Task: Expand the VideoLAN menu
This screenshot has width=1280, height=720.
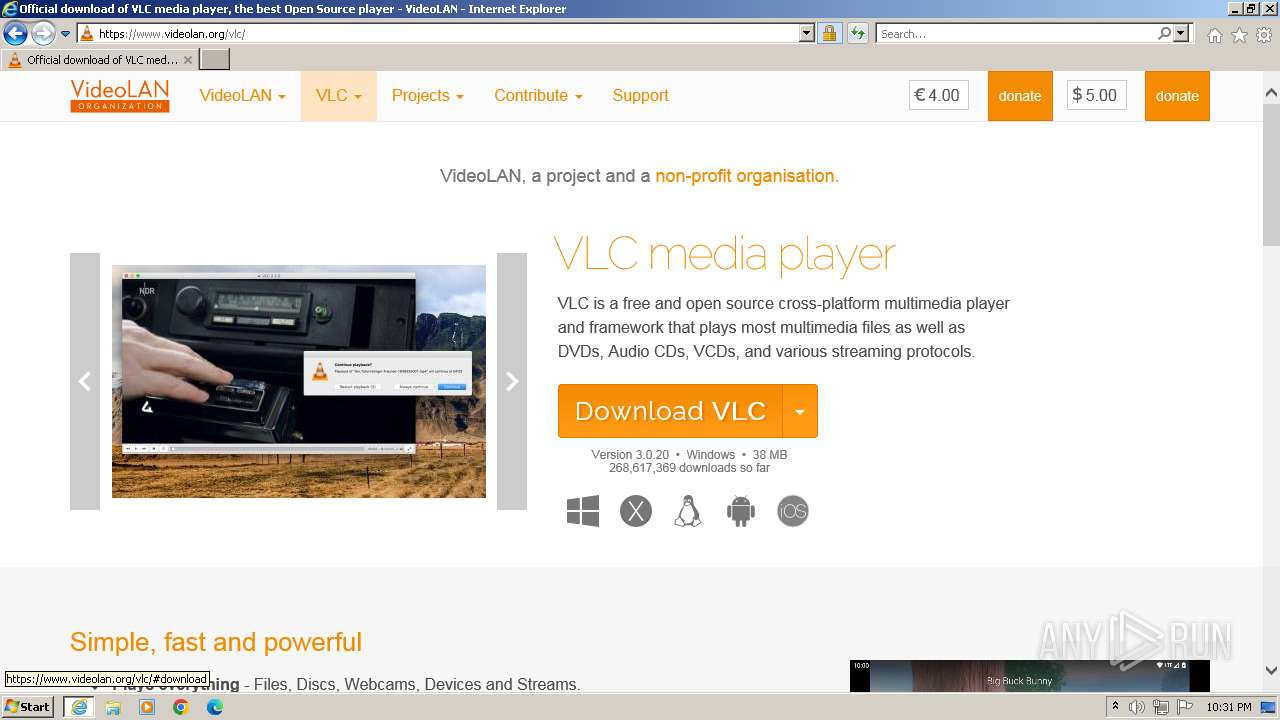Action: click(242, 96)
